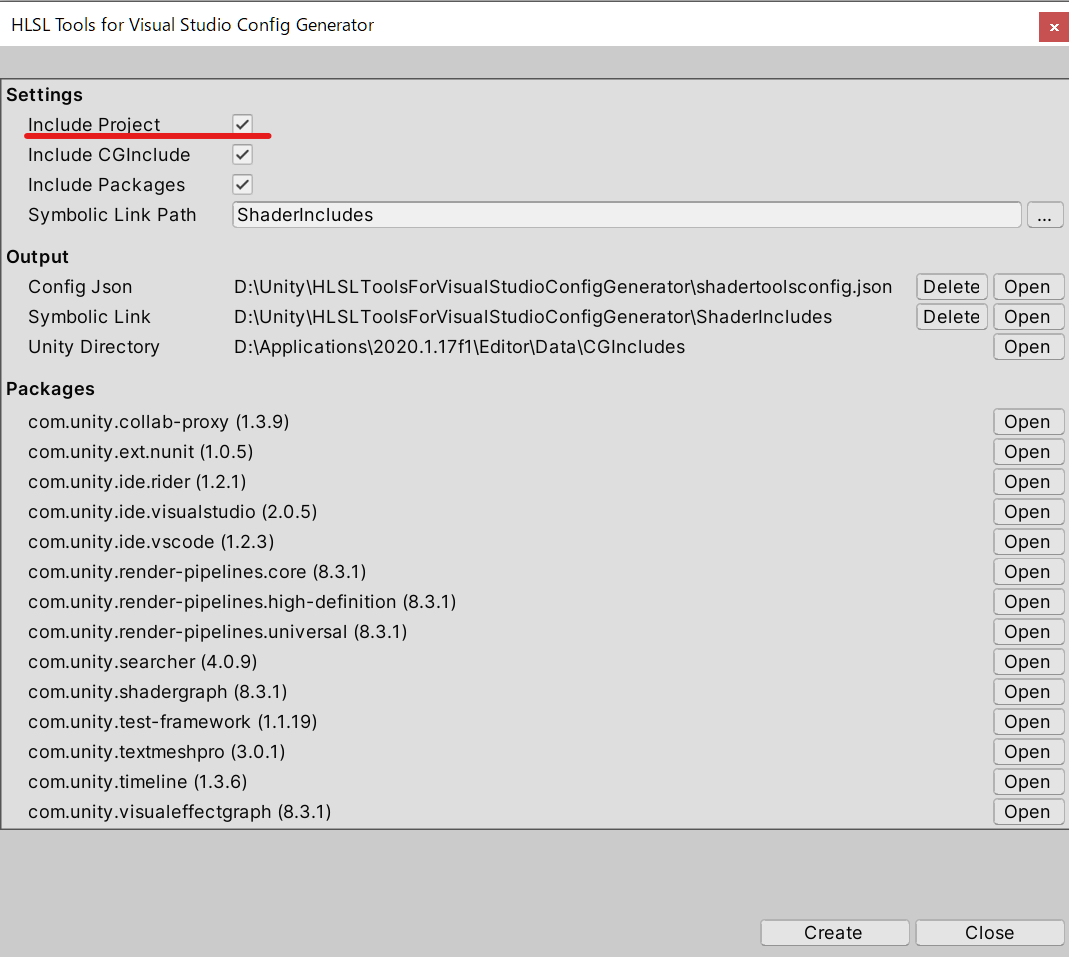Delete the Symbolic Link output
This screenshot has height=957, width=1069.
pyautogui.click(x=951, y=317)
